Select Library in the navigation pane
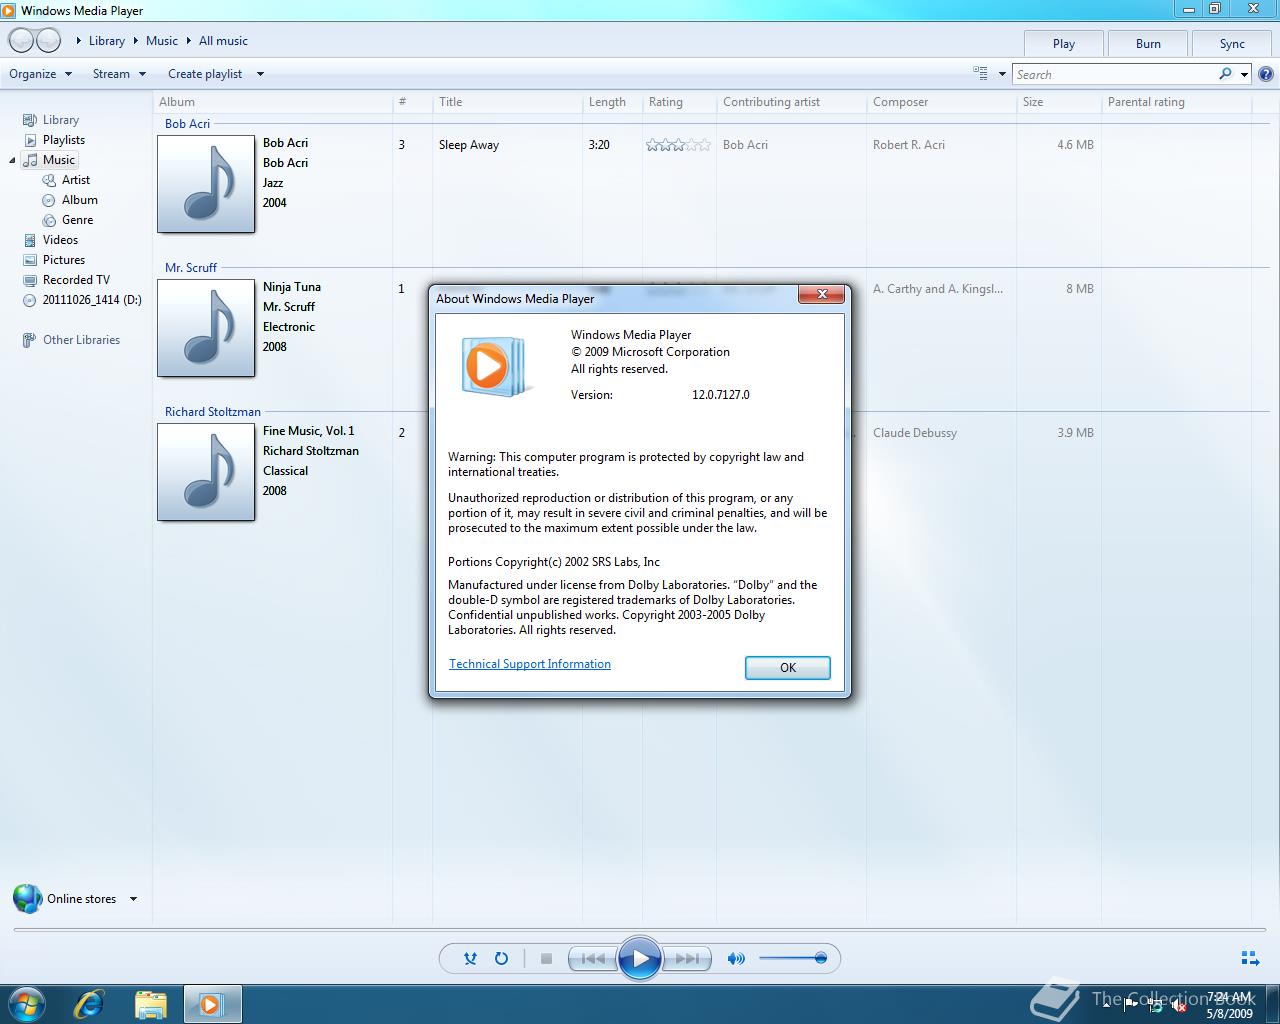The image size is (1280, 1024). coord(60,120)
